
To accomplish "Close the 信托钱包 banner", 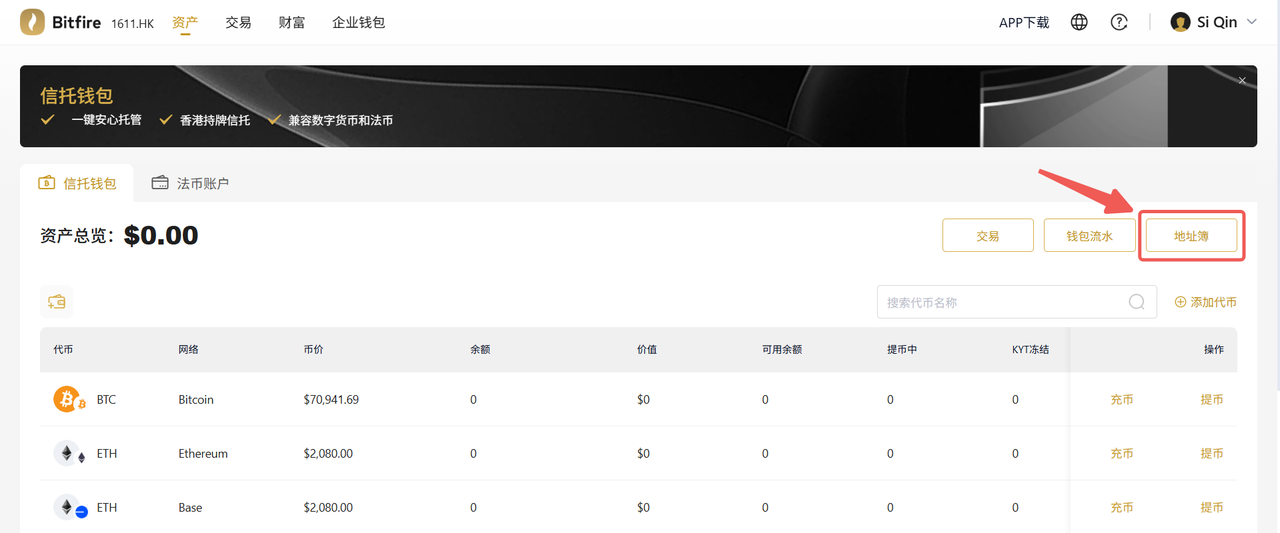I will [1242, 81].
